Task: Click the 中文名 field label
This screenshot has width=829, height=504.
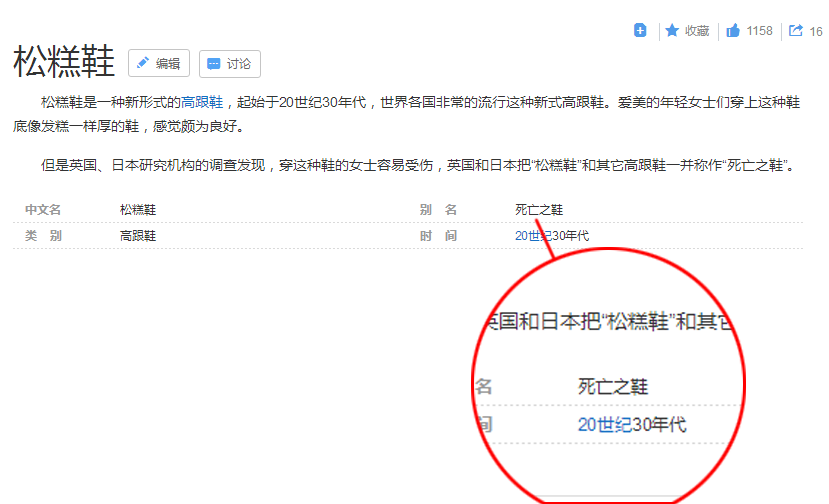Action: pos(43,210)
